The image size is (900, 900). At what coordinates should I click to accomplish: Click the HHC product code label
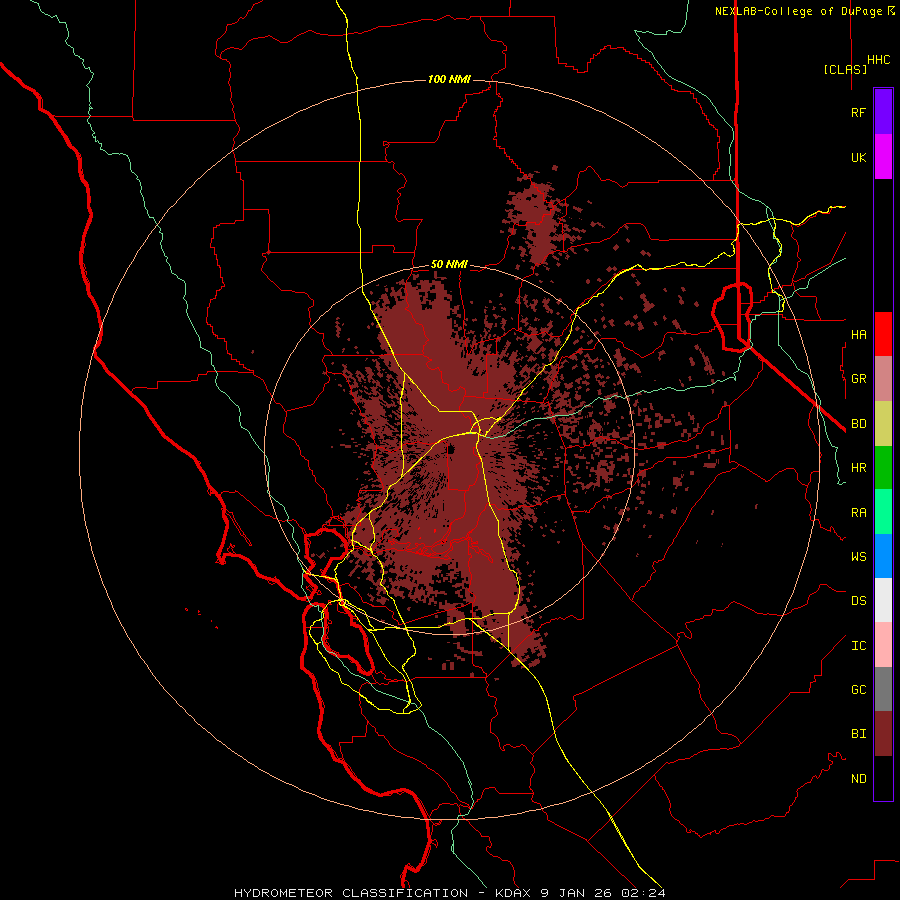point(879,60)
